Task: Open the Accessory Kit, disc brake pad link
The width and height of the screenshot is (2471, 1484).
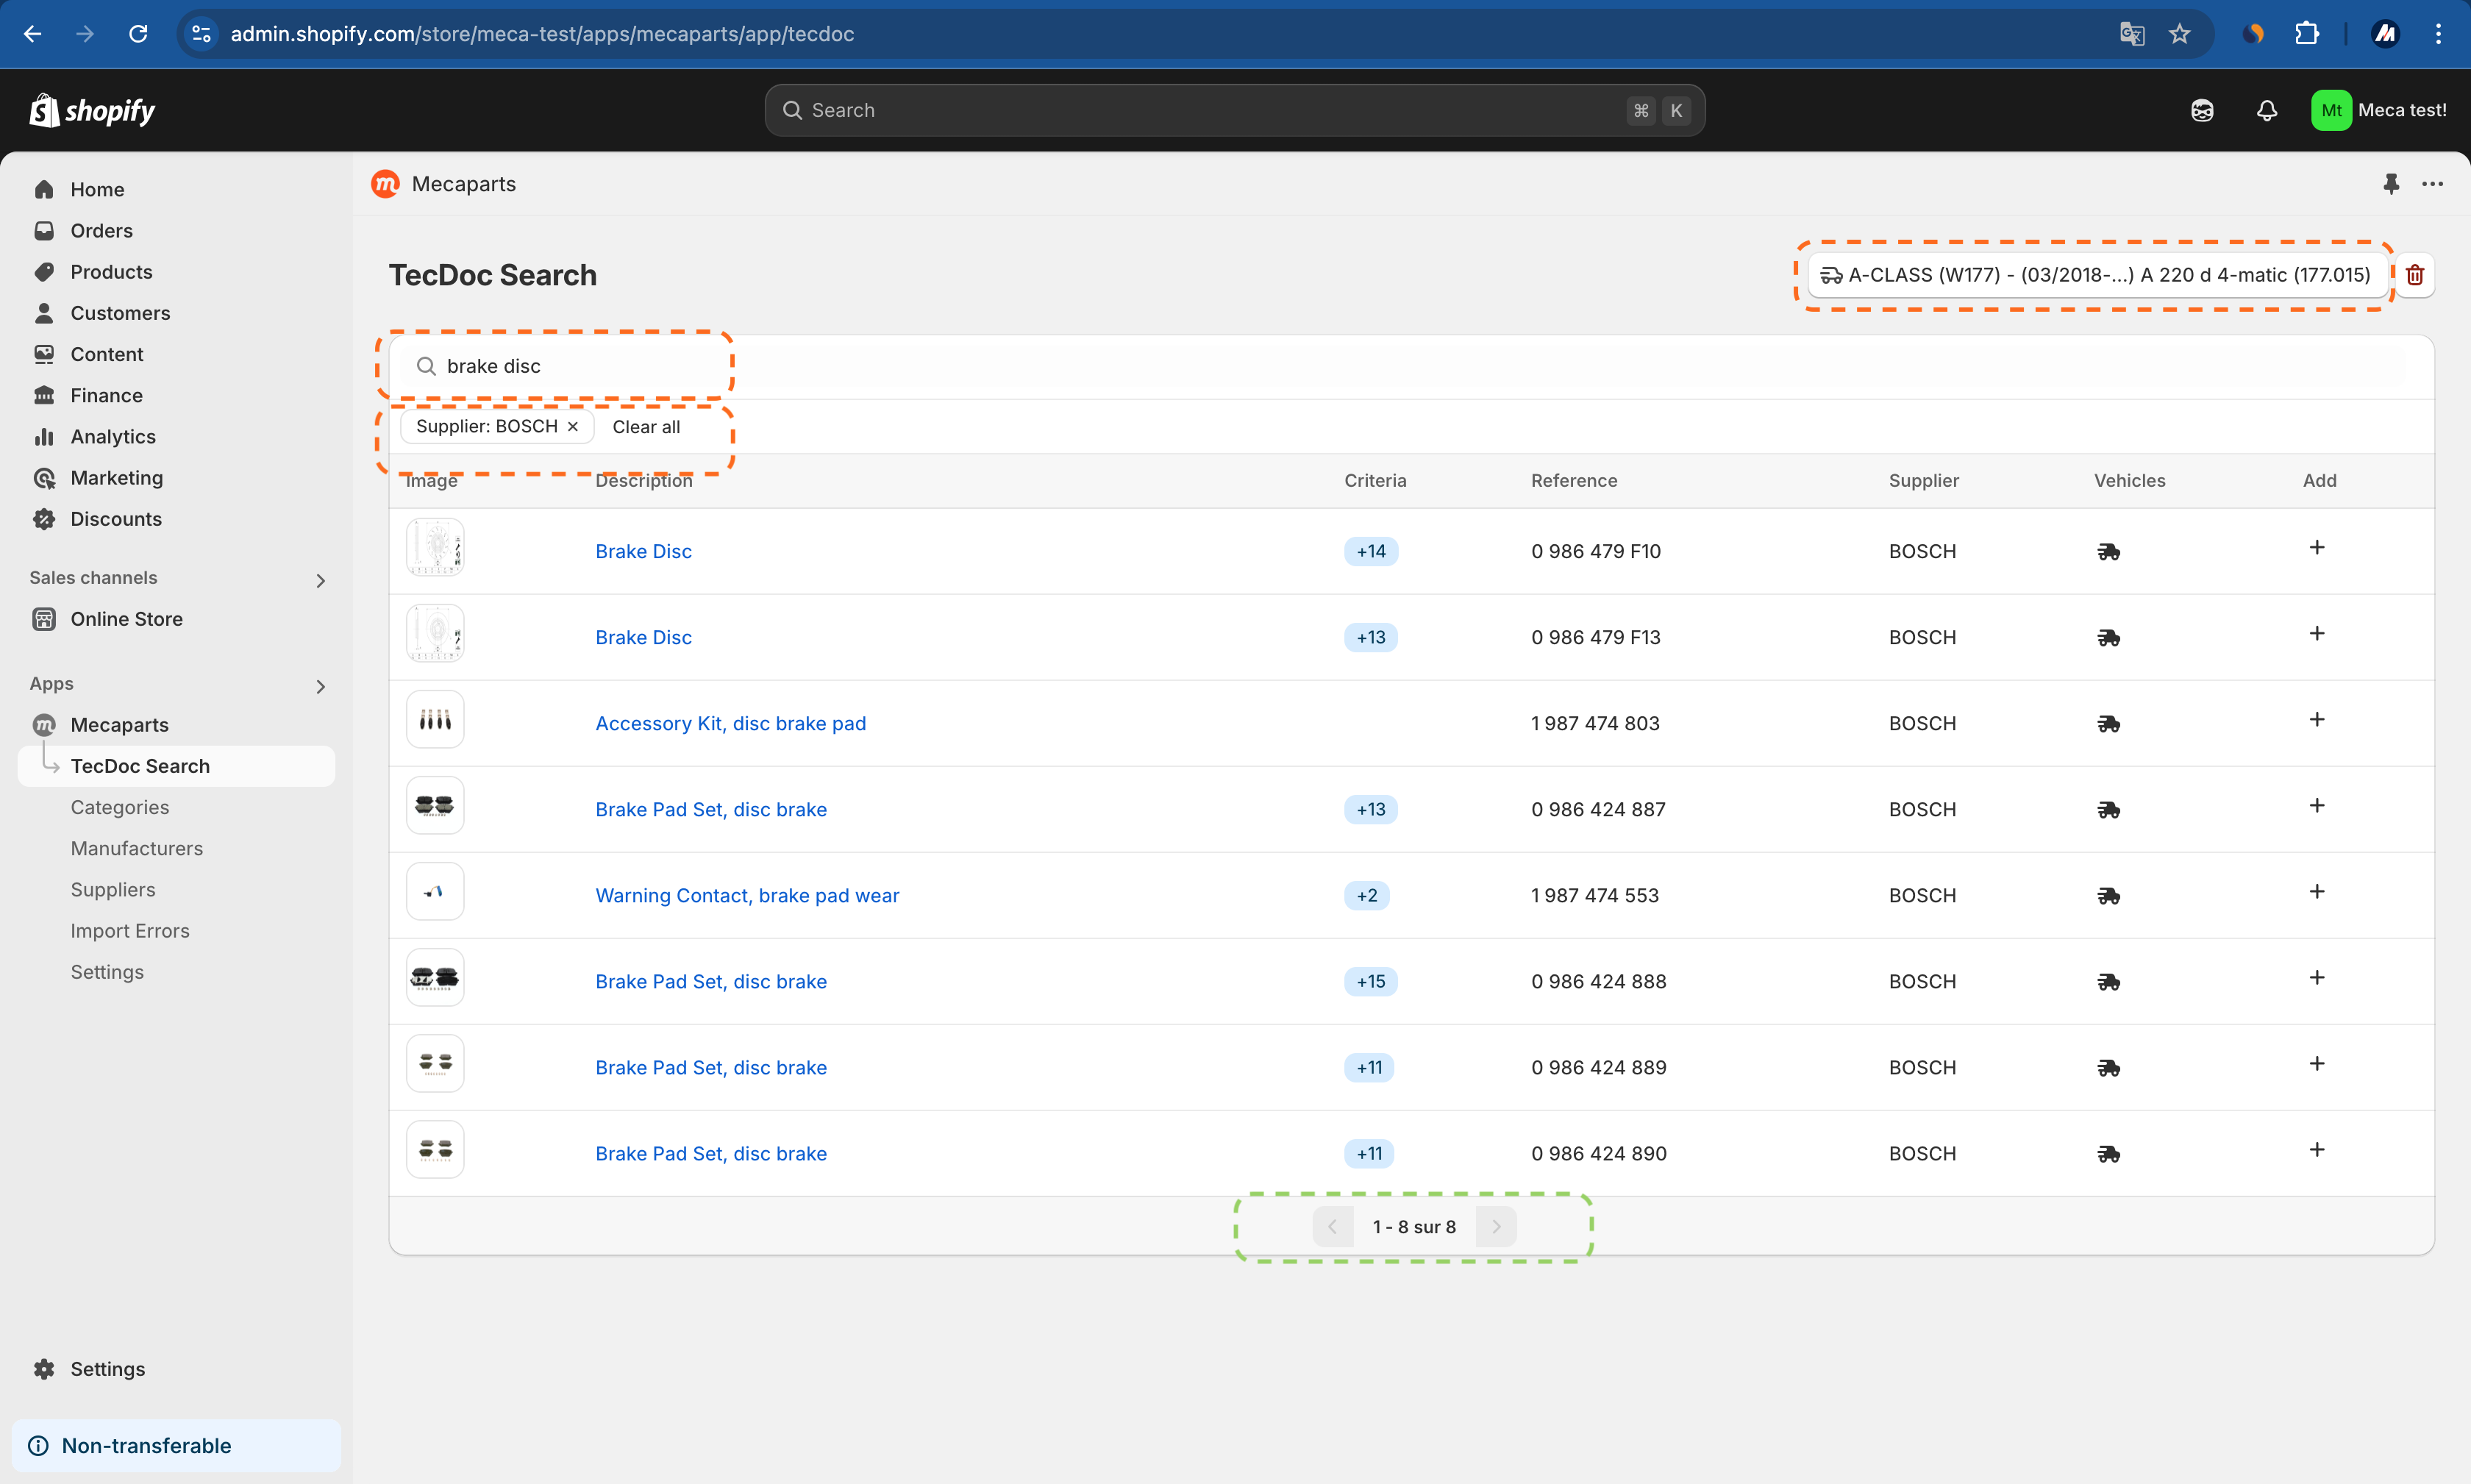Action: 731,723
